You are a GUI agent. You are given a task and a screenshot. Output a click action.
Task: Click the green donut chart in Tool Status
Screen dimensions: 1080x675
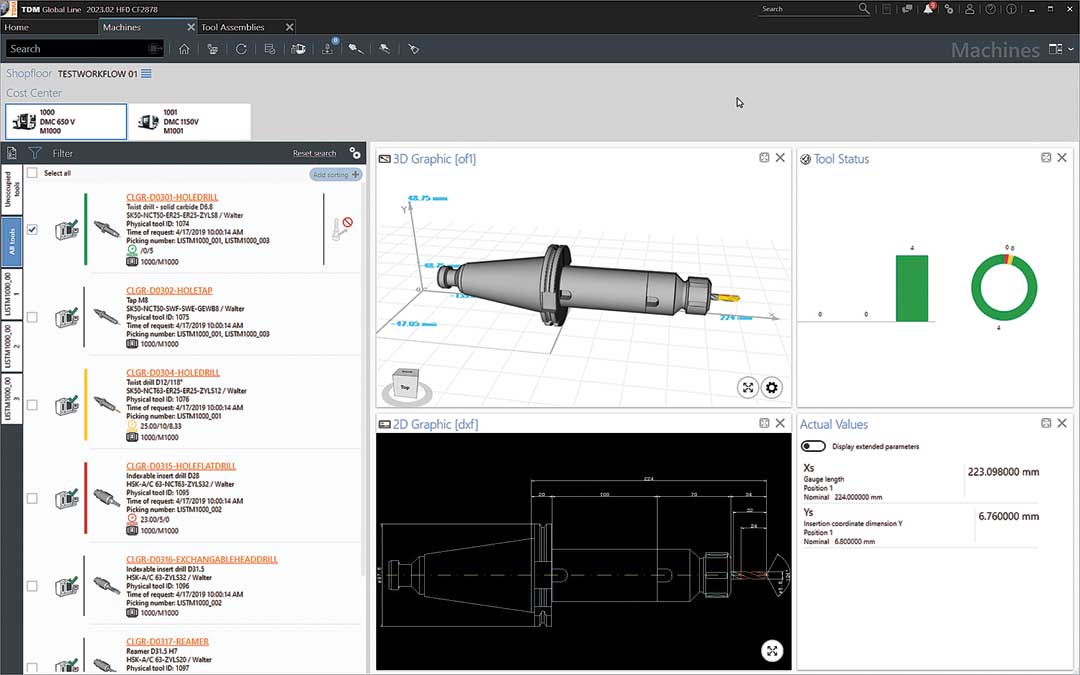1004,287
